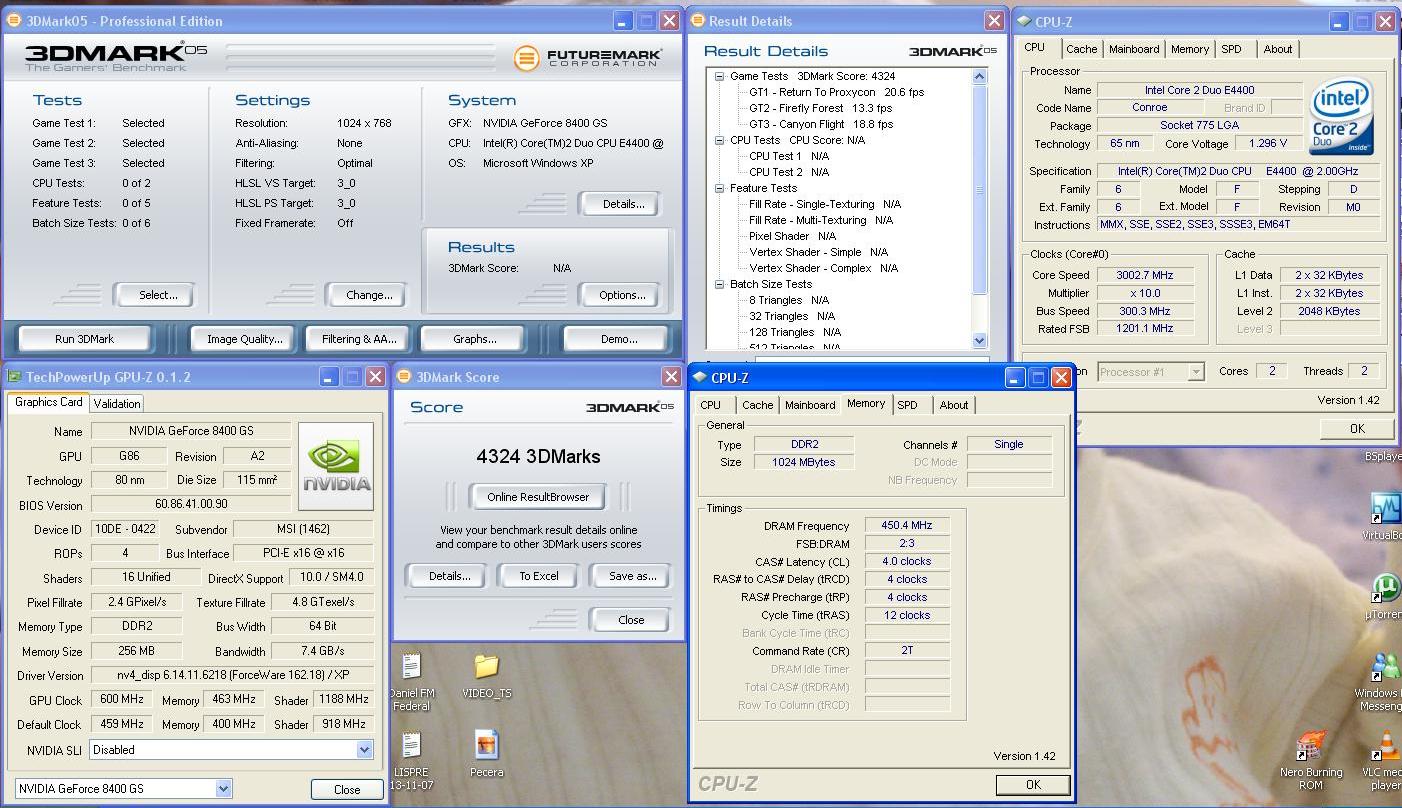
Task: Click the 4324 3DMarks score text
Action: (538, 456)
